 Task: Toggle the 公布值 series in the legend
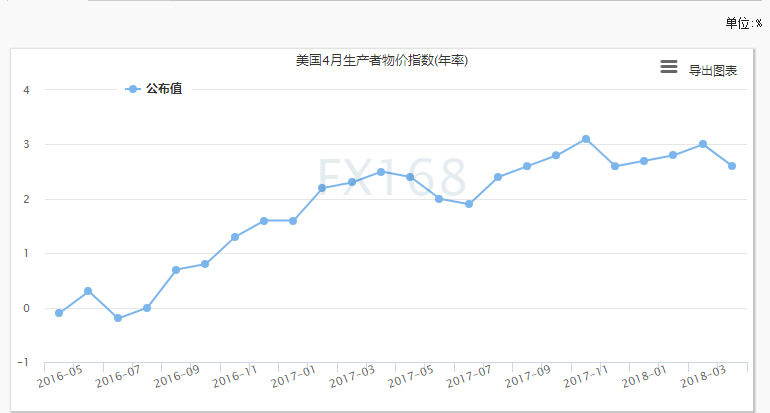[154, 89]
